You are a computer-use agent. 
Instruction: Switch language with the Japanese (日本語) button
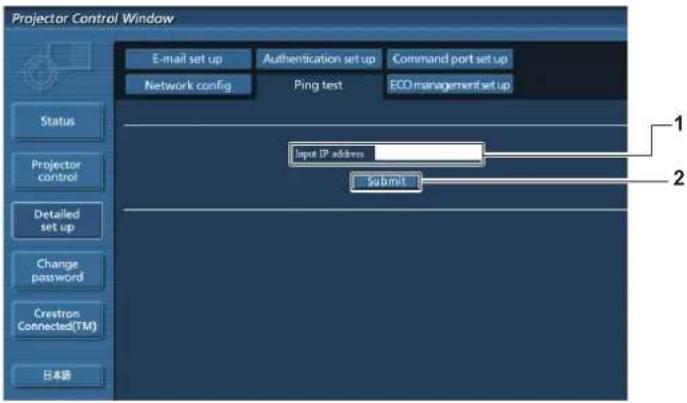click(x=58, y=375)
